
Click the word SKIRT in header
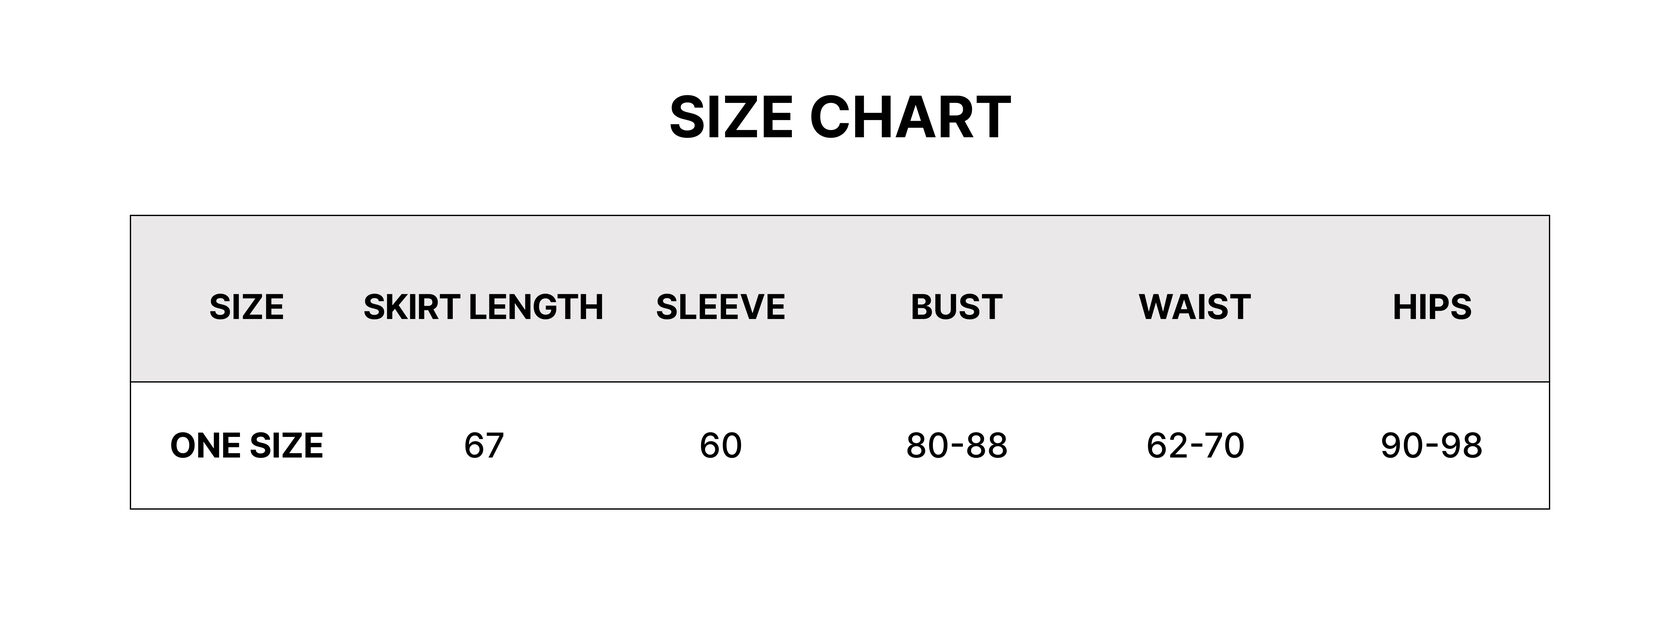coord(411,307)
